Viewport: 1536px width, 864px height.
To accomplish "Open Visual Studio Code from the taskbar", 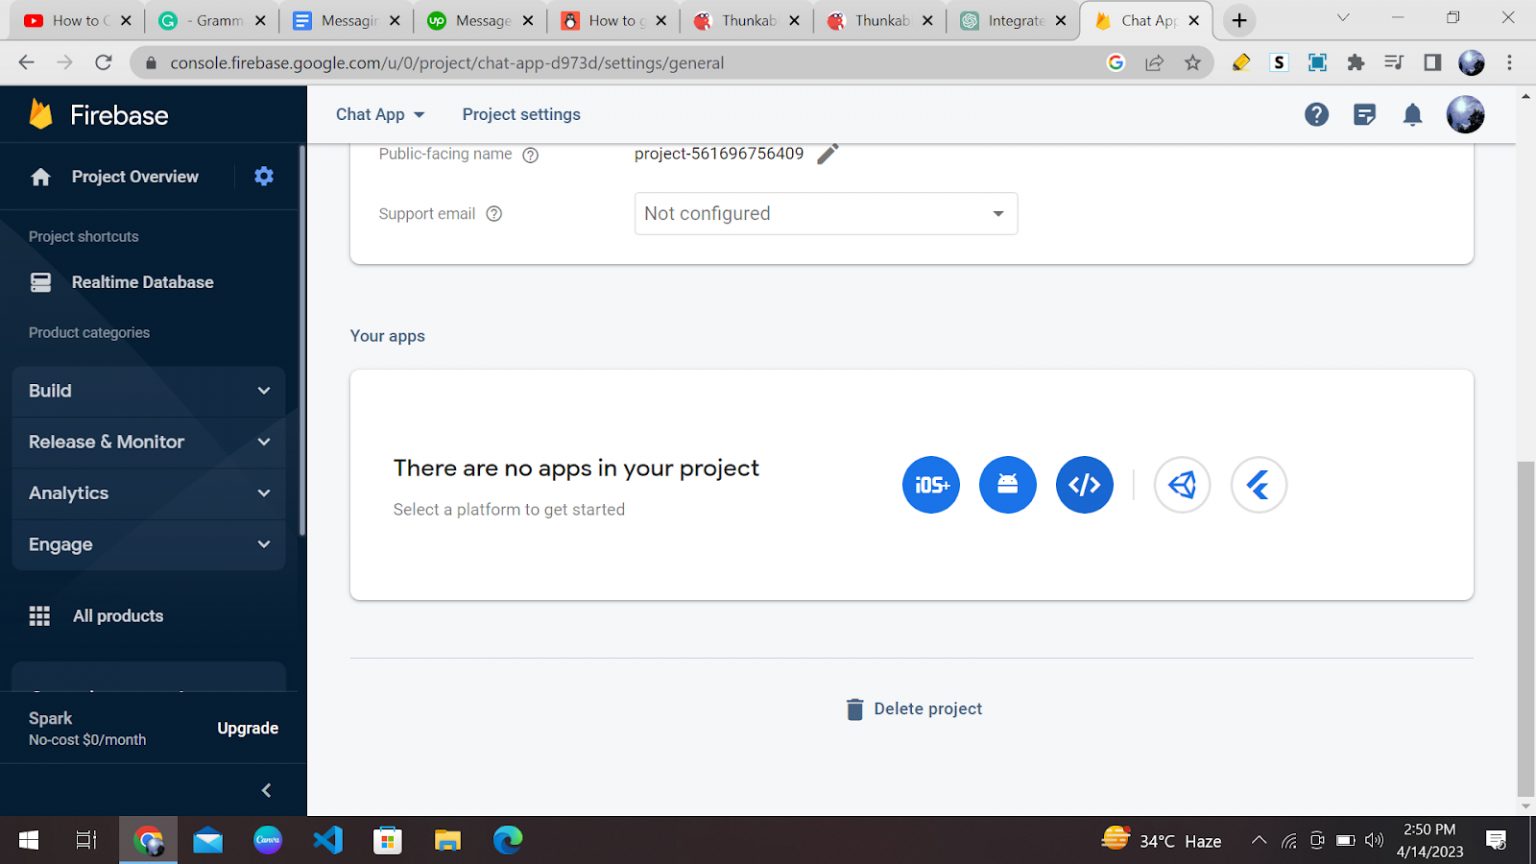I will coord(327,840).
